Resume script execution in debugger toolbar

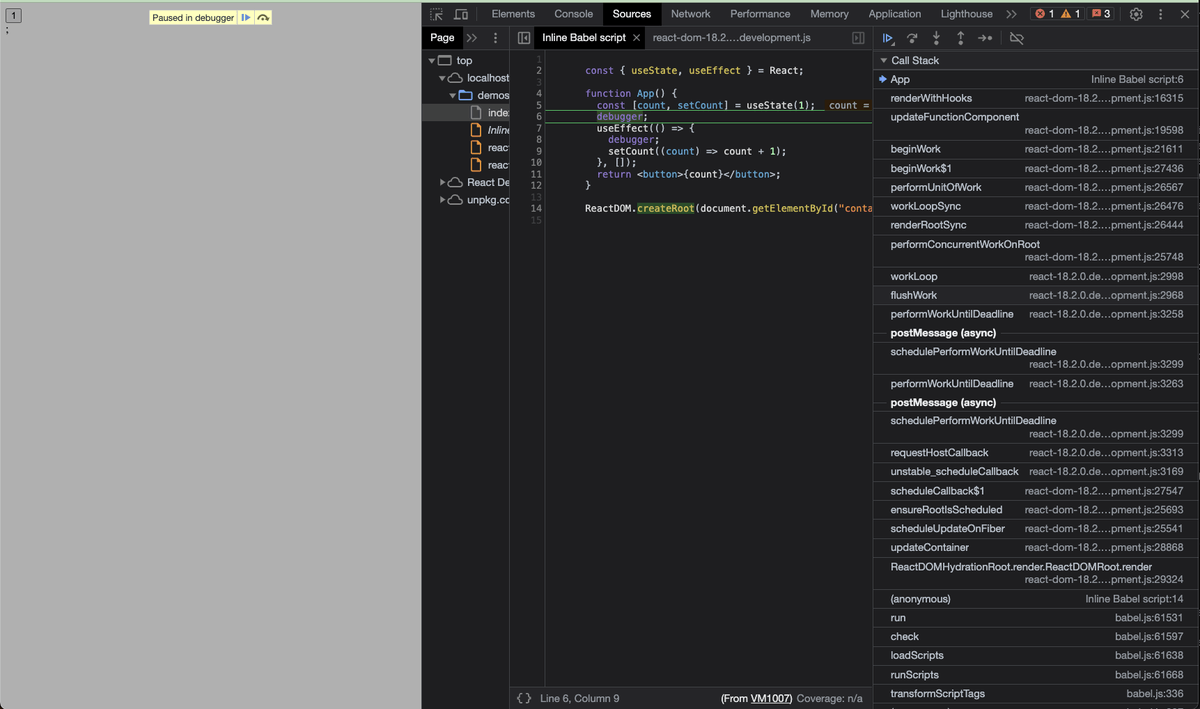point(887,38)
